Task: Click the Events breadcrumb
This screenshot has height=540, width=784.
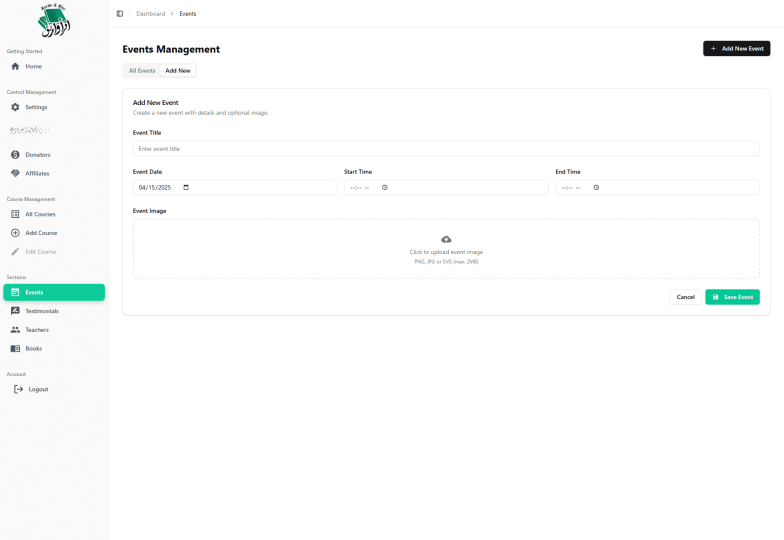Action: 188,14
